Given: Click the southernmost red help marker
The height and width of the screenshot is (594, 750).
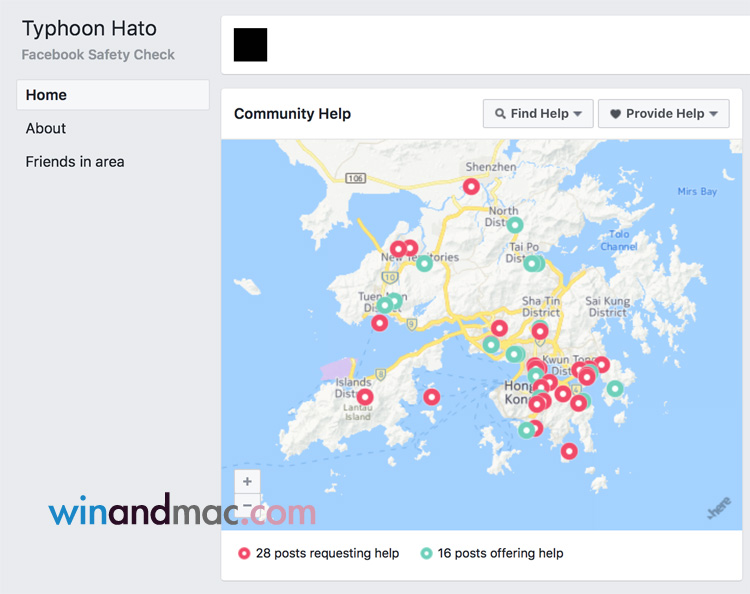Looking at the screenshot, I should click(569, 451).
